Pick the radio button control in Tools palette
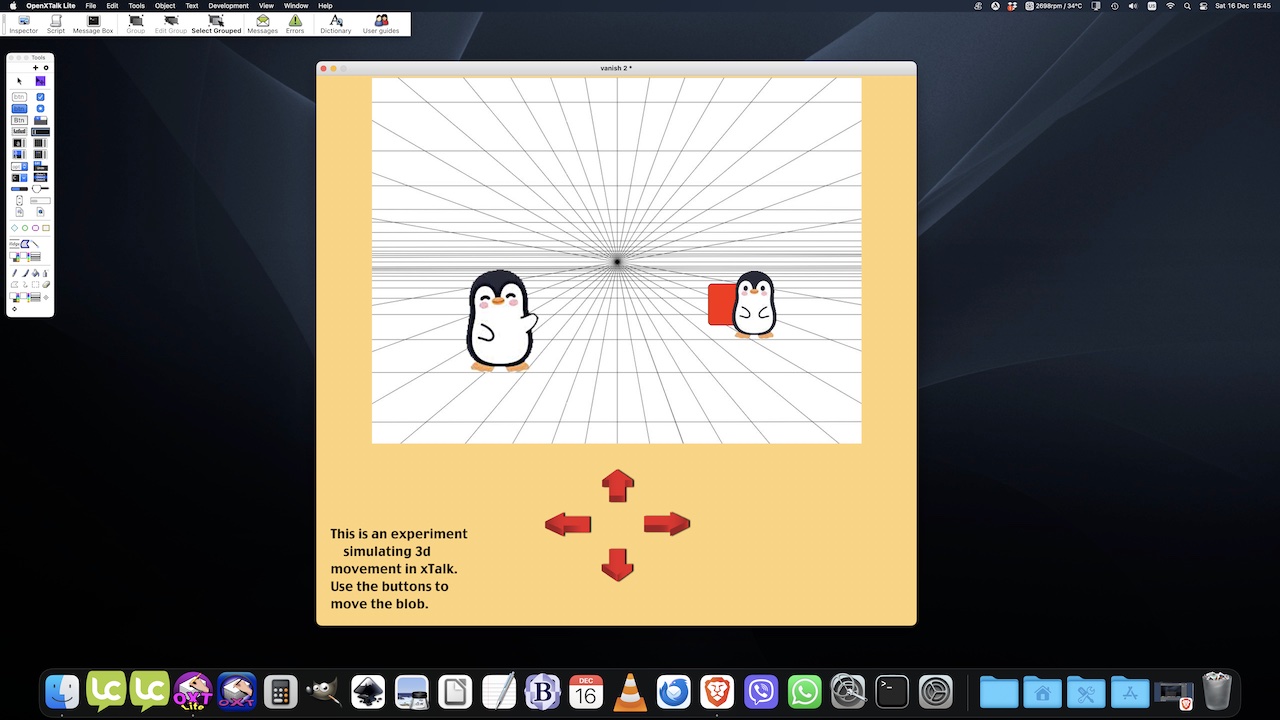 (x=40, y=108)
